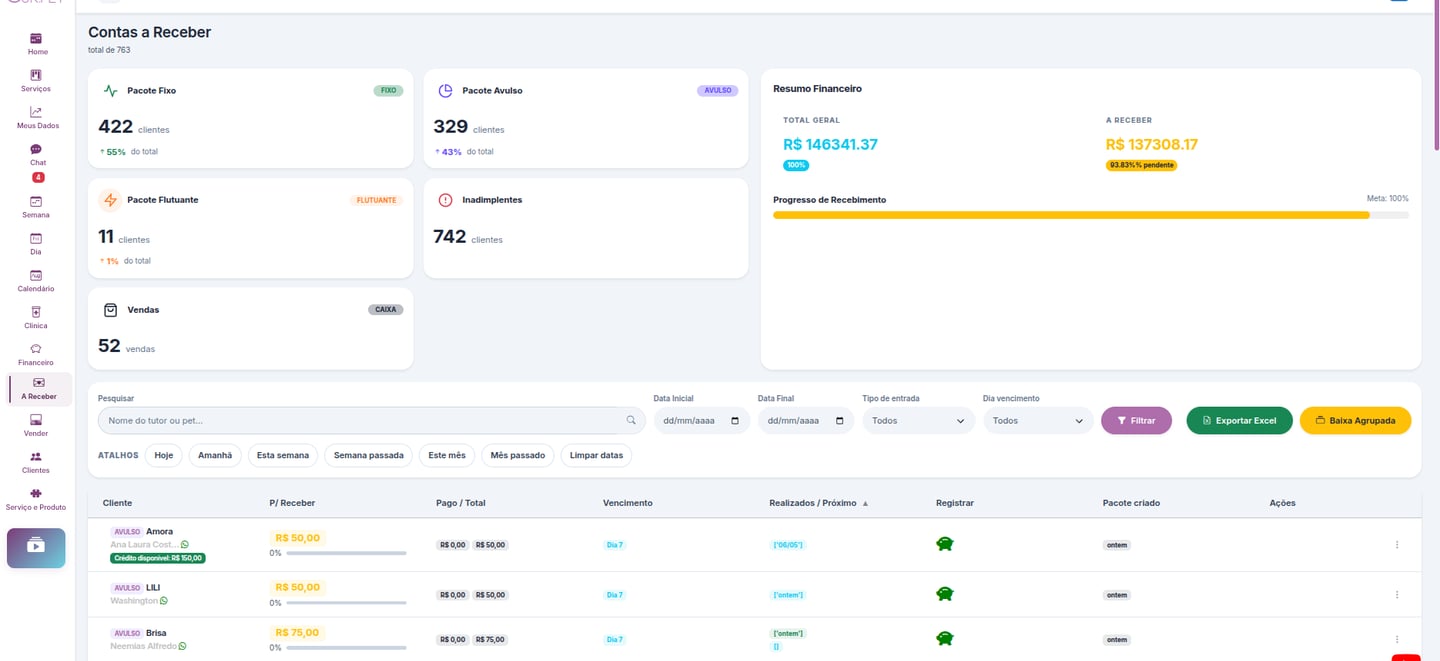Viewport: 1440px width, 661px height.
Task: Click Baixa Agrupada yellow button
Action: pos(1355,421)
